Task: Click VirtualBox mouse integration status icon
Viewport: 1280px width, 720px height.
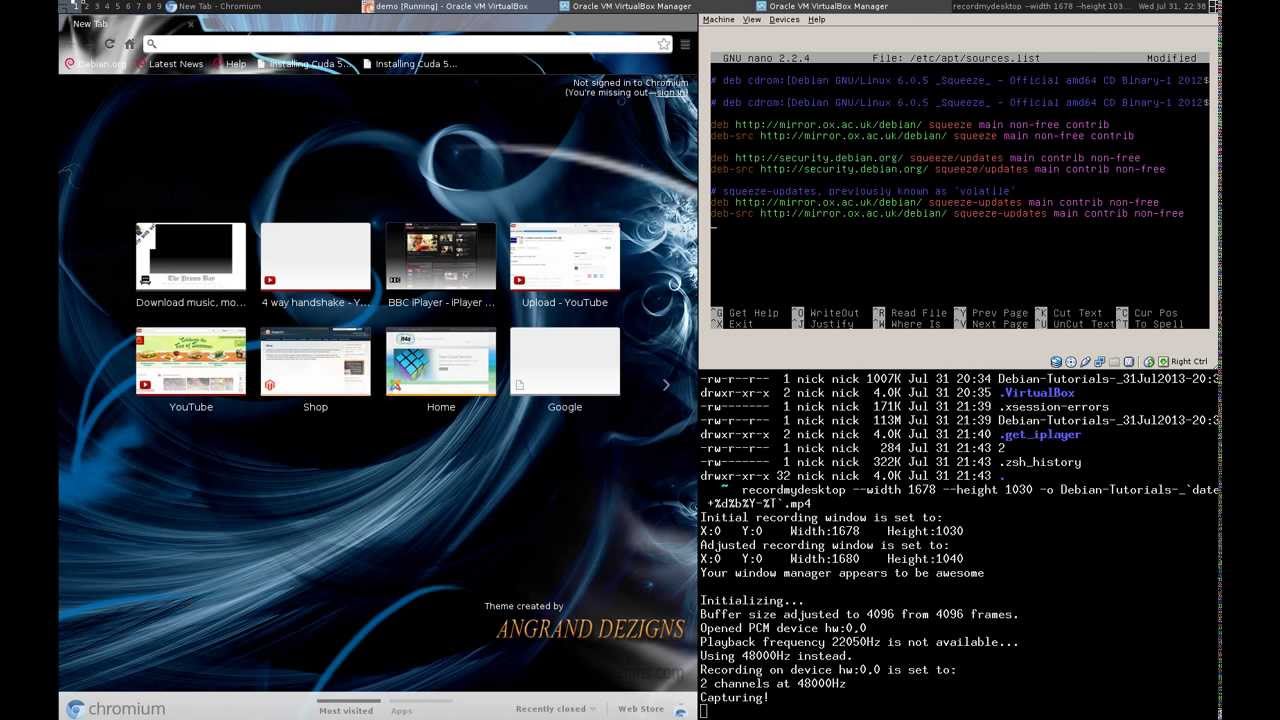Action: point(1149,362)
